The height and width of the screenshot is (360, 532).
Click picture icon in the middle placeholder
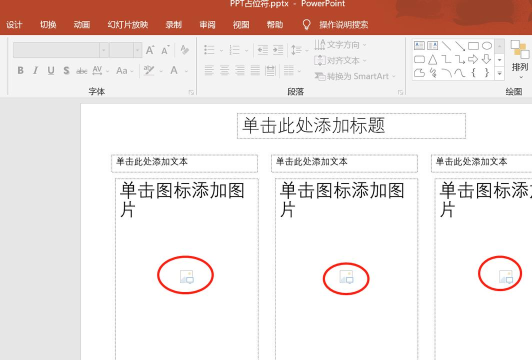coord(346,277)
